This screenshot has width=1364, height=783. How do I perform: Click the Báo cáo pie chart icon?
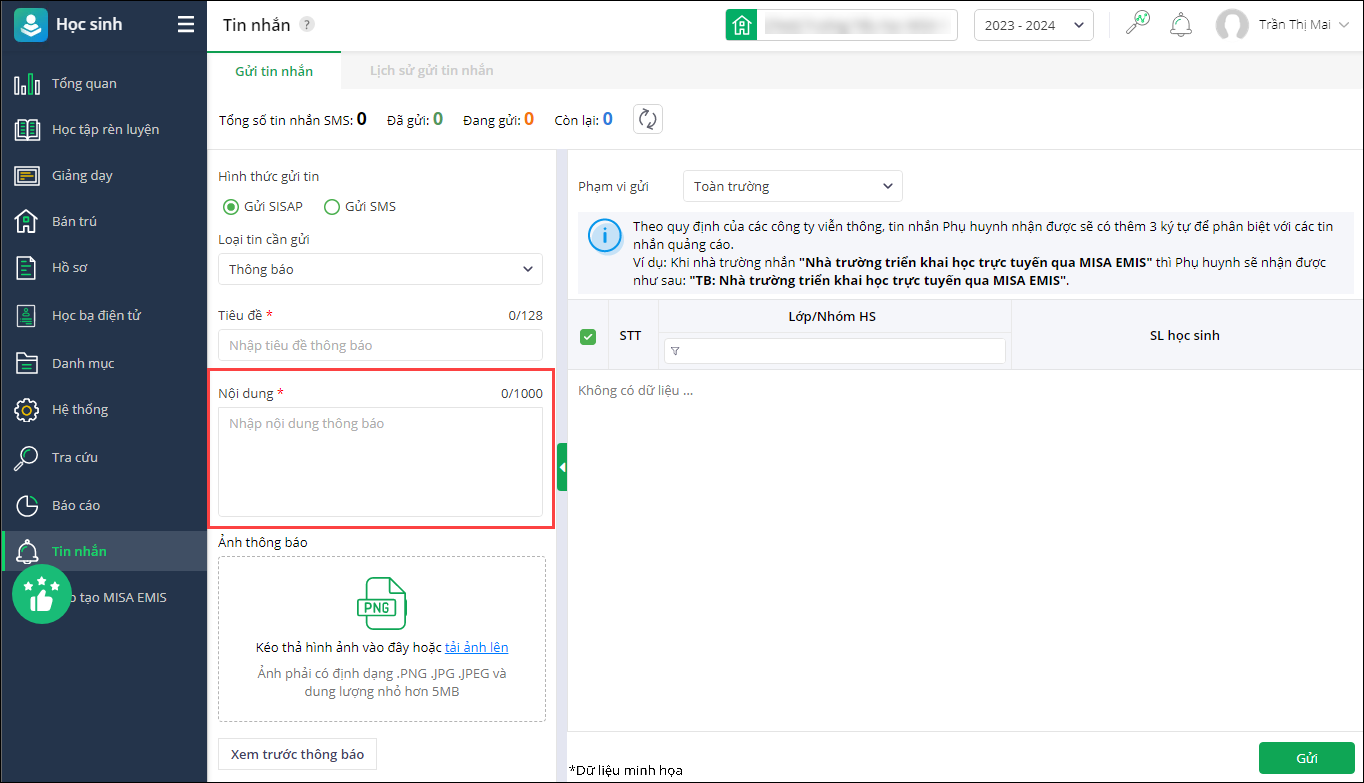click(27, 506)
